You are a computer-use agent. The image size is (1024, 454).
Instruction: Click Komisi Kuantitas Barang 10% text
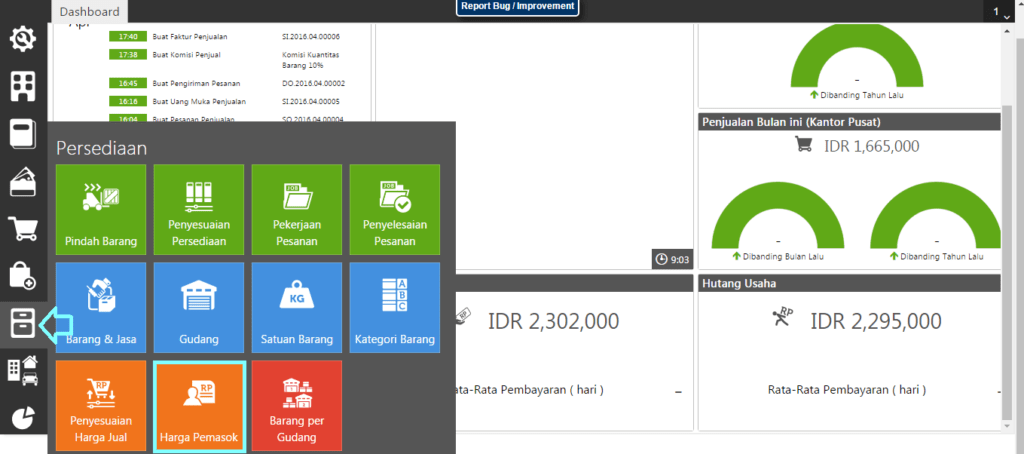click(310, 60)
